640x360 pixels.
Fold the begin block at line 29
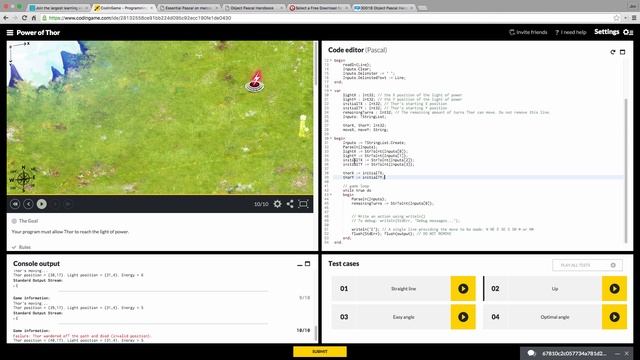pos(331,138)
